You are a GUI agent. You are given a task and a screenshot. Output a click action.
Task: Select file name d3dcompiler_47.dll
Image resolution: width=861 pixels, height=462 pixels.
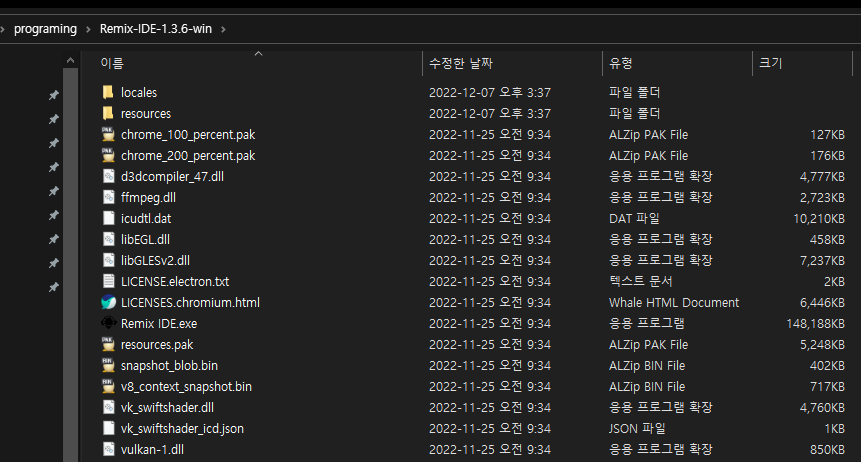click(x=172, y=176)
